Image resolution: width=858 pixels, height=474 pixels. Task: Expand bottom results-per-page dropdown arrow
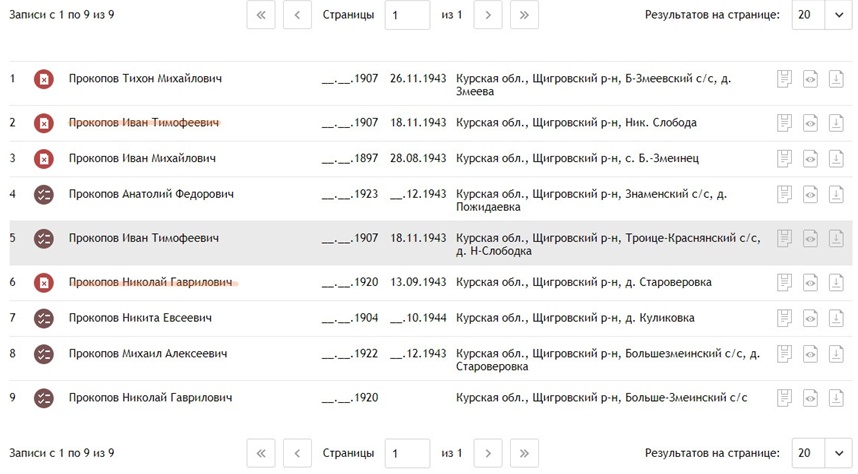pos(839,453)
